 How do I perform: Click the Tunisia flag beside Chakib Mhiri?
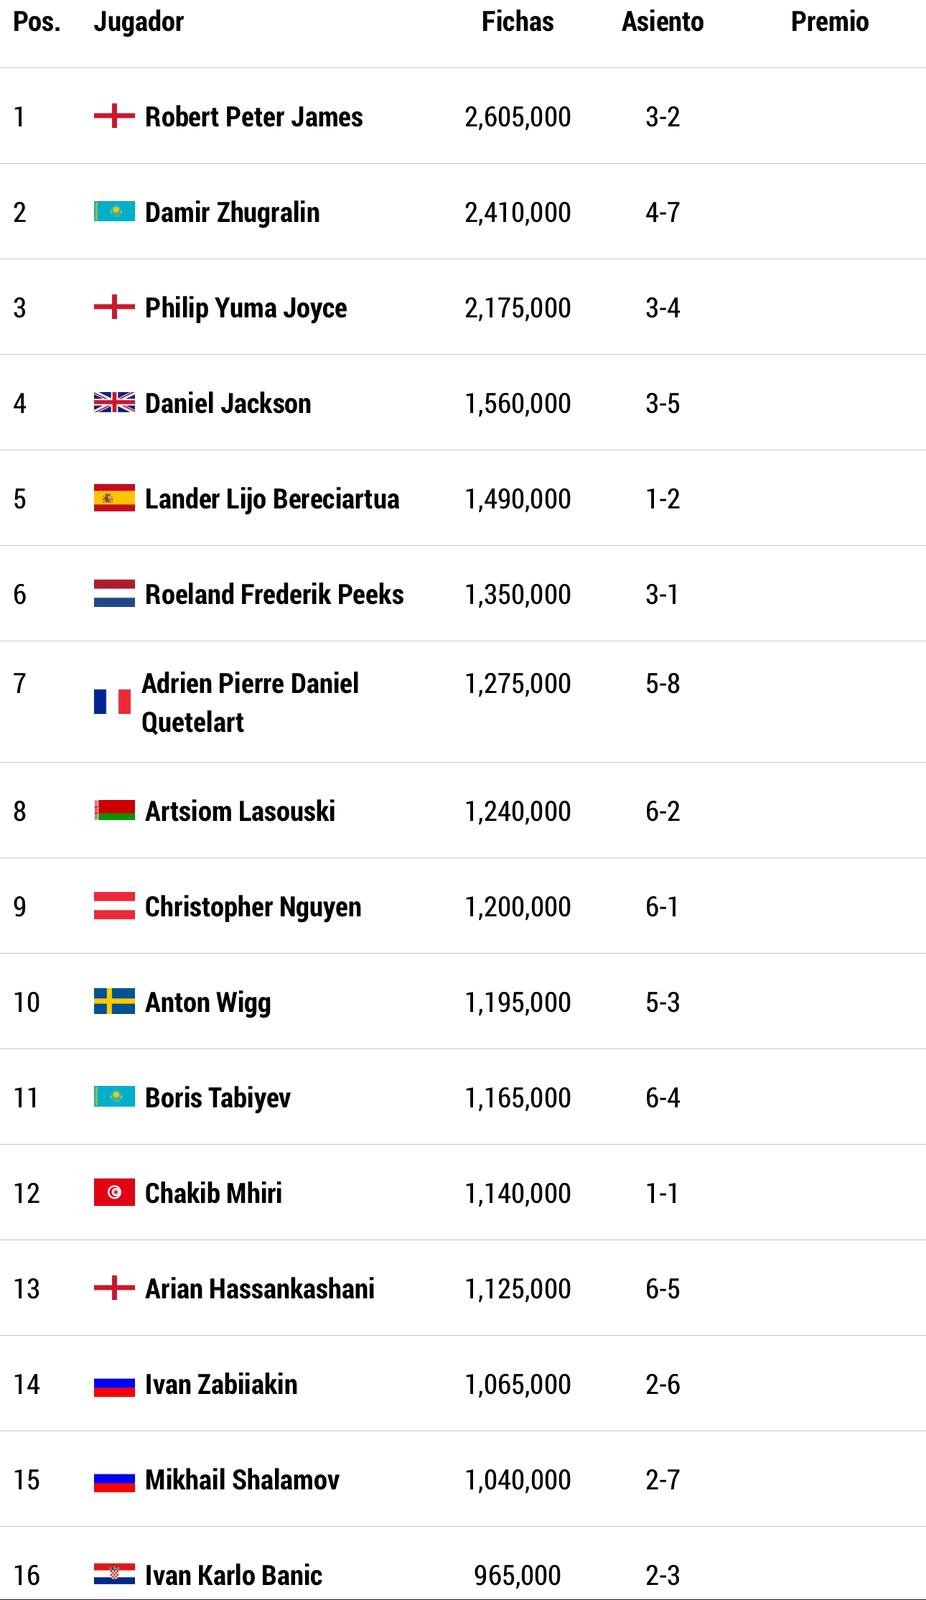(114, 1193)
